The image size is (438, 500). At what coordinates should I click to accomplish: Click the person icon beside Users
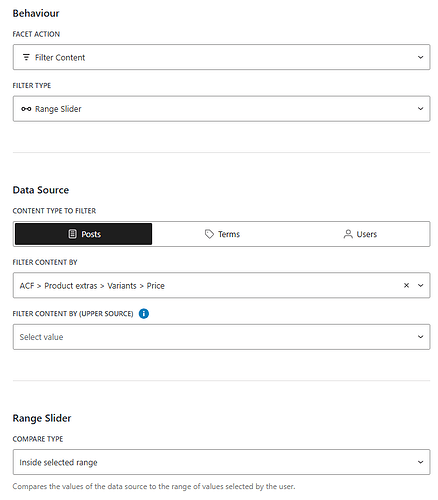coord(348,234)
